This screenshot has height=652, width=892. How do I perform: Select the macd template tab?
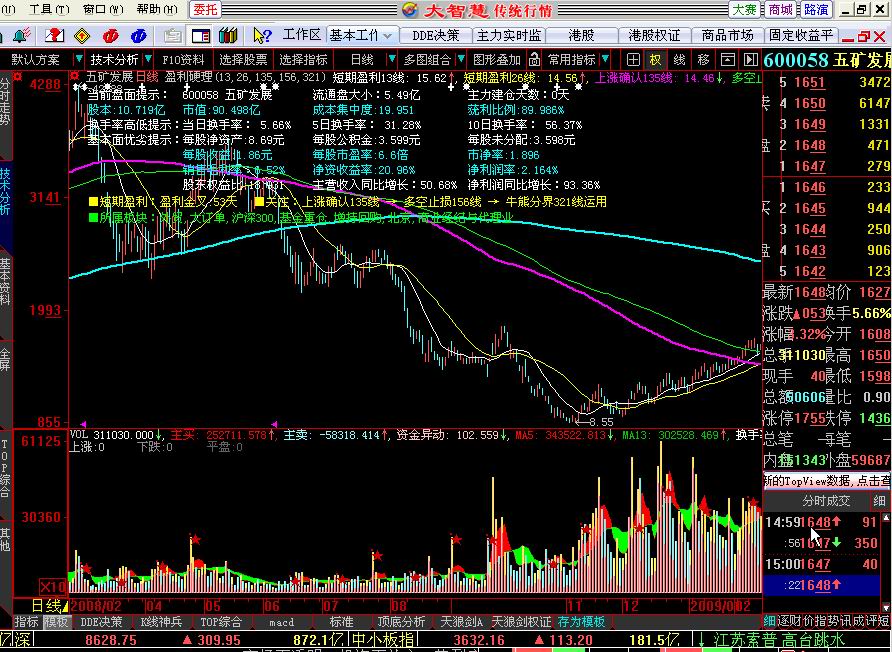pyautogui.click(x=282, y=622)
